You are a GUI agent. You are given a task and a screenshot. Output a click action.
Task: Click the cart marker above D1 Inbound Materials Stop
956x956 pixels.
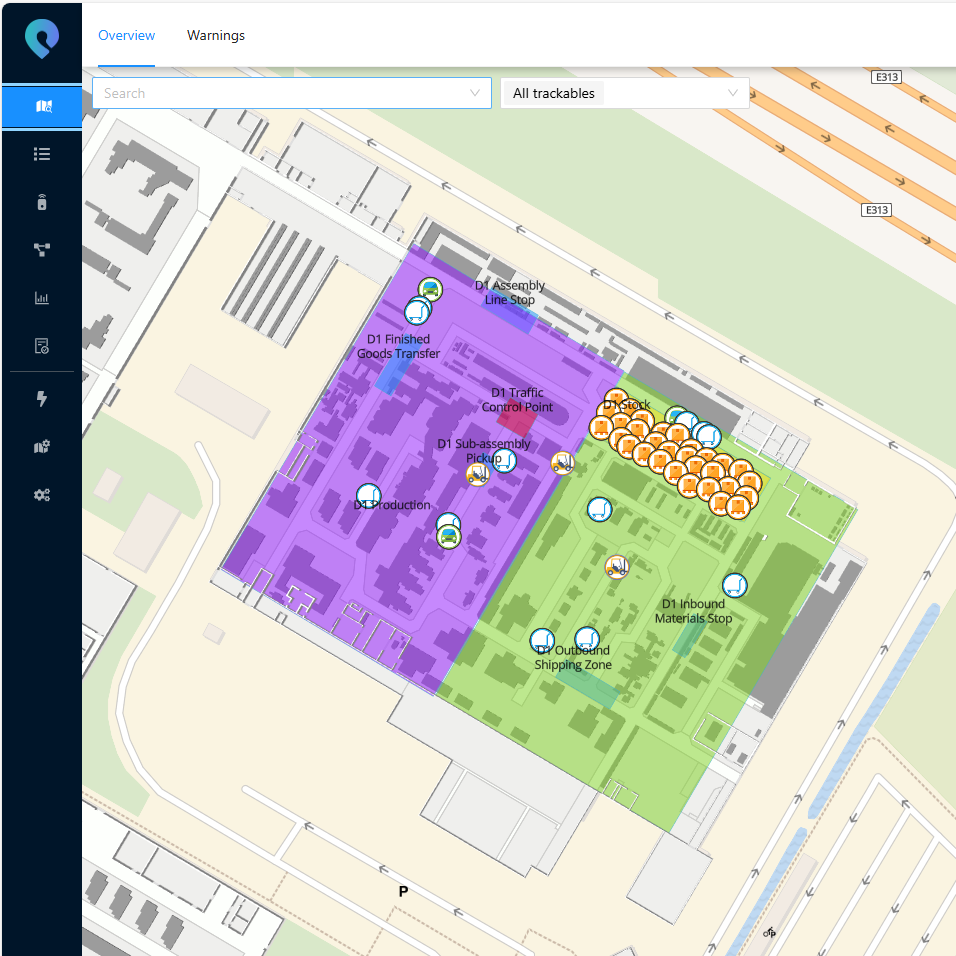734,585
